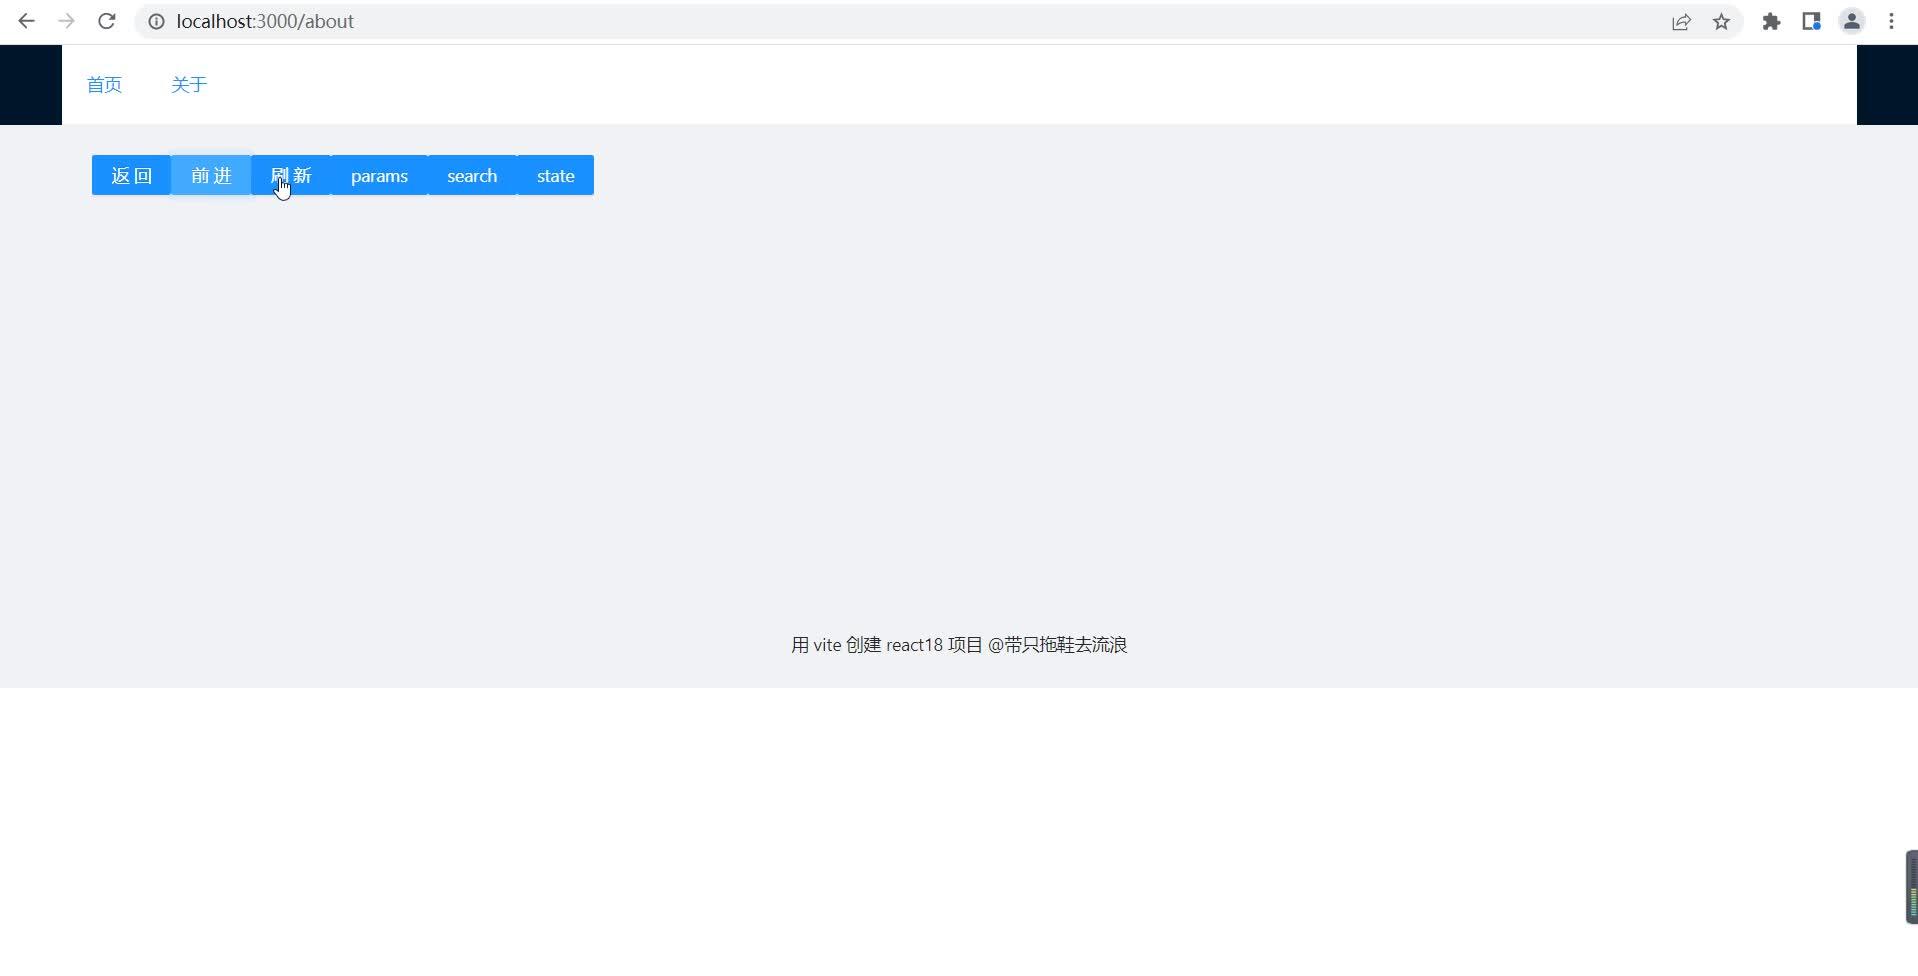Open the Chrome three-dot menu
Screen dimensions: 1918x976
[x=1891, y=21]
